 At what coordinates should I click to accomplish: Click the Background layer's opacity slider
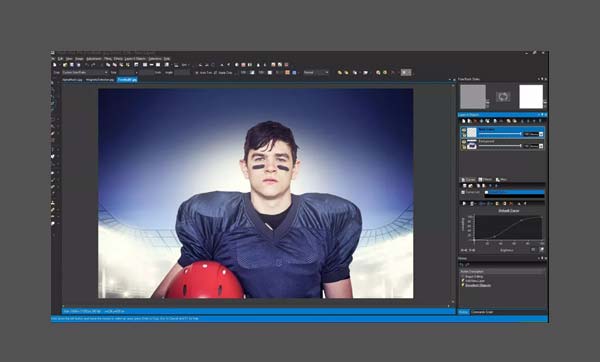(500, 146)
